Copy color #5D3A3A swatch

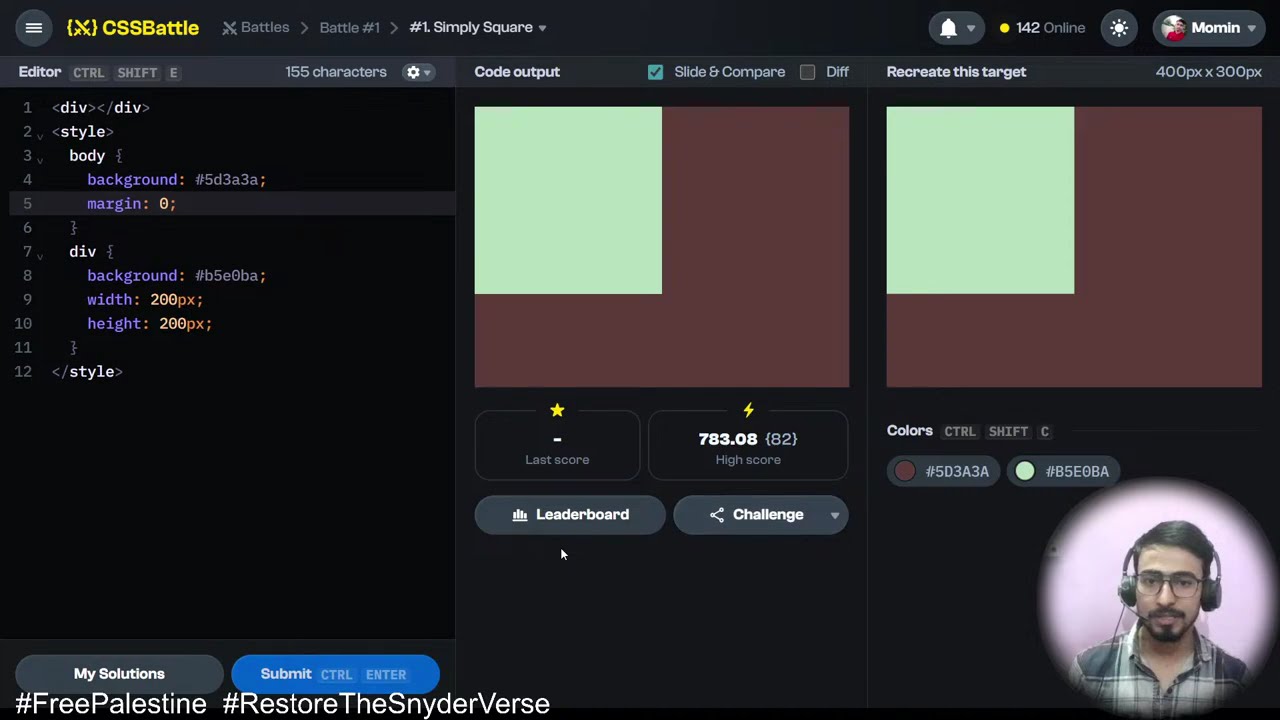pyautogui.click(x=943, y=471)
